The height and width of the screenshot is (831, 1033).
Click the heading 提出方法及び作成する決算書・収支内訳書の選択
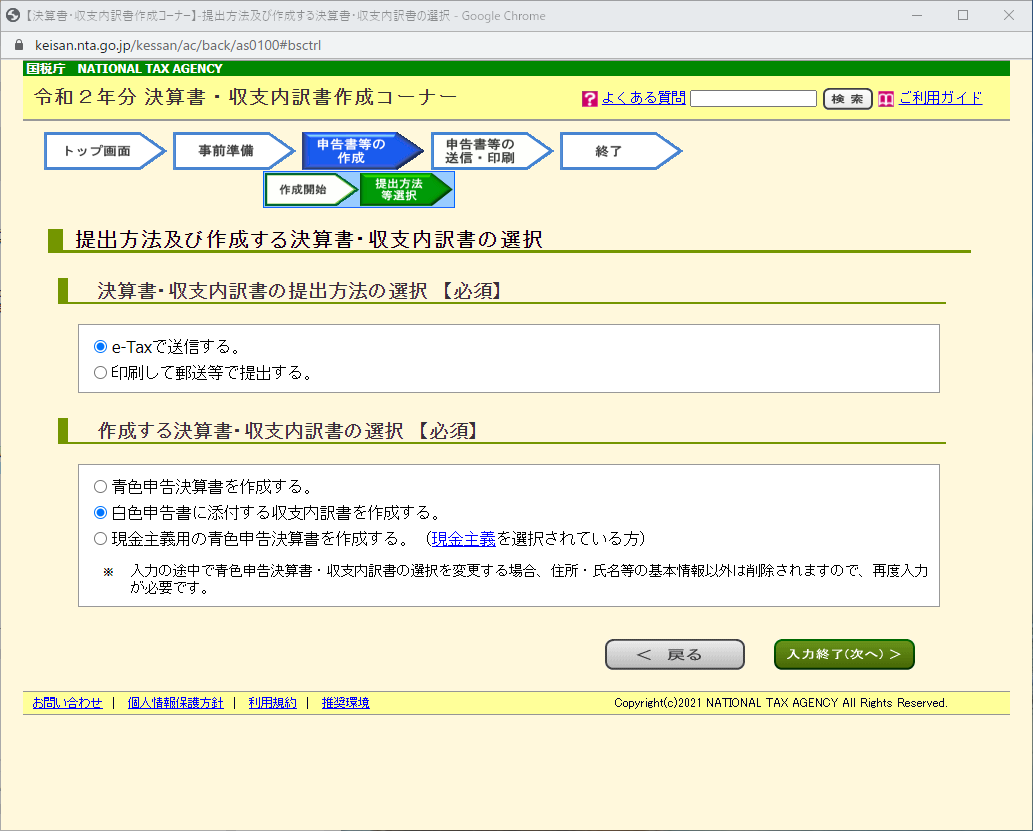(309, 239)
